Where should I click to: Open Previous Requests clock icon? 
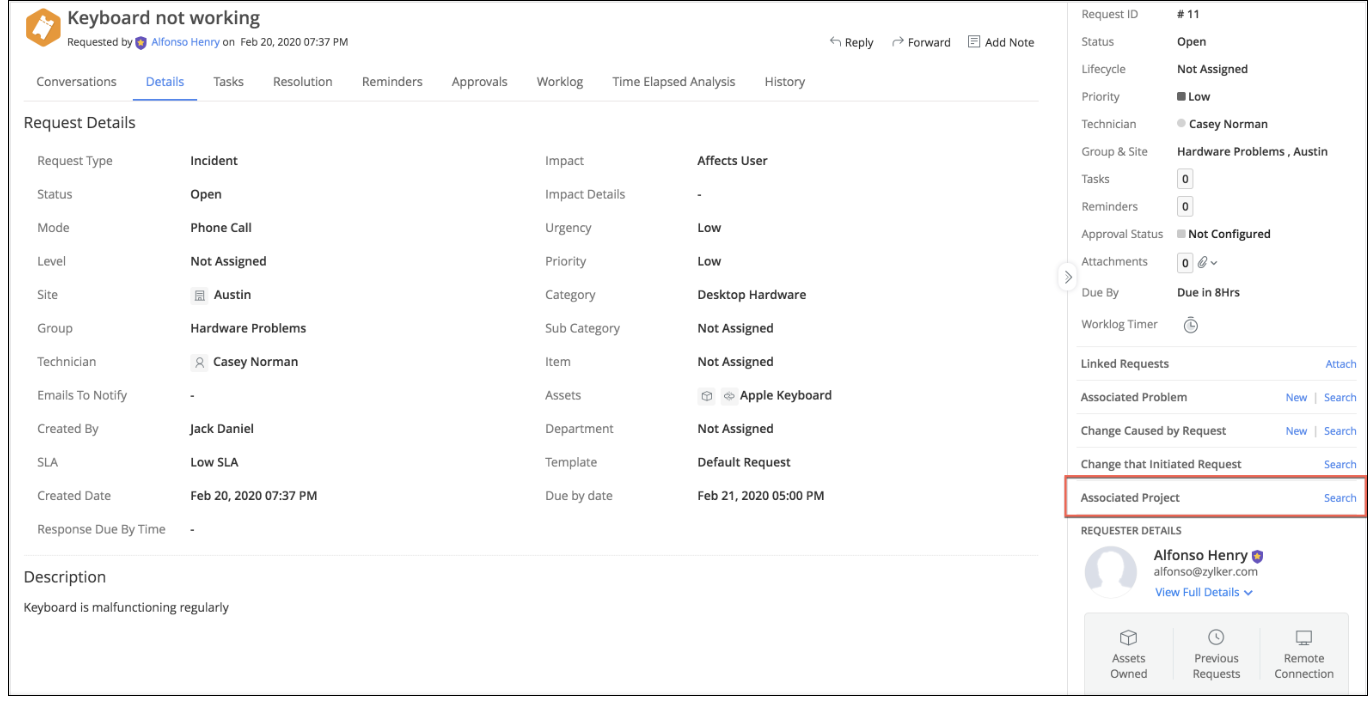click(1216, 638)
